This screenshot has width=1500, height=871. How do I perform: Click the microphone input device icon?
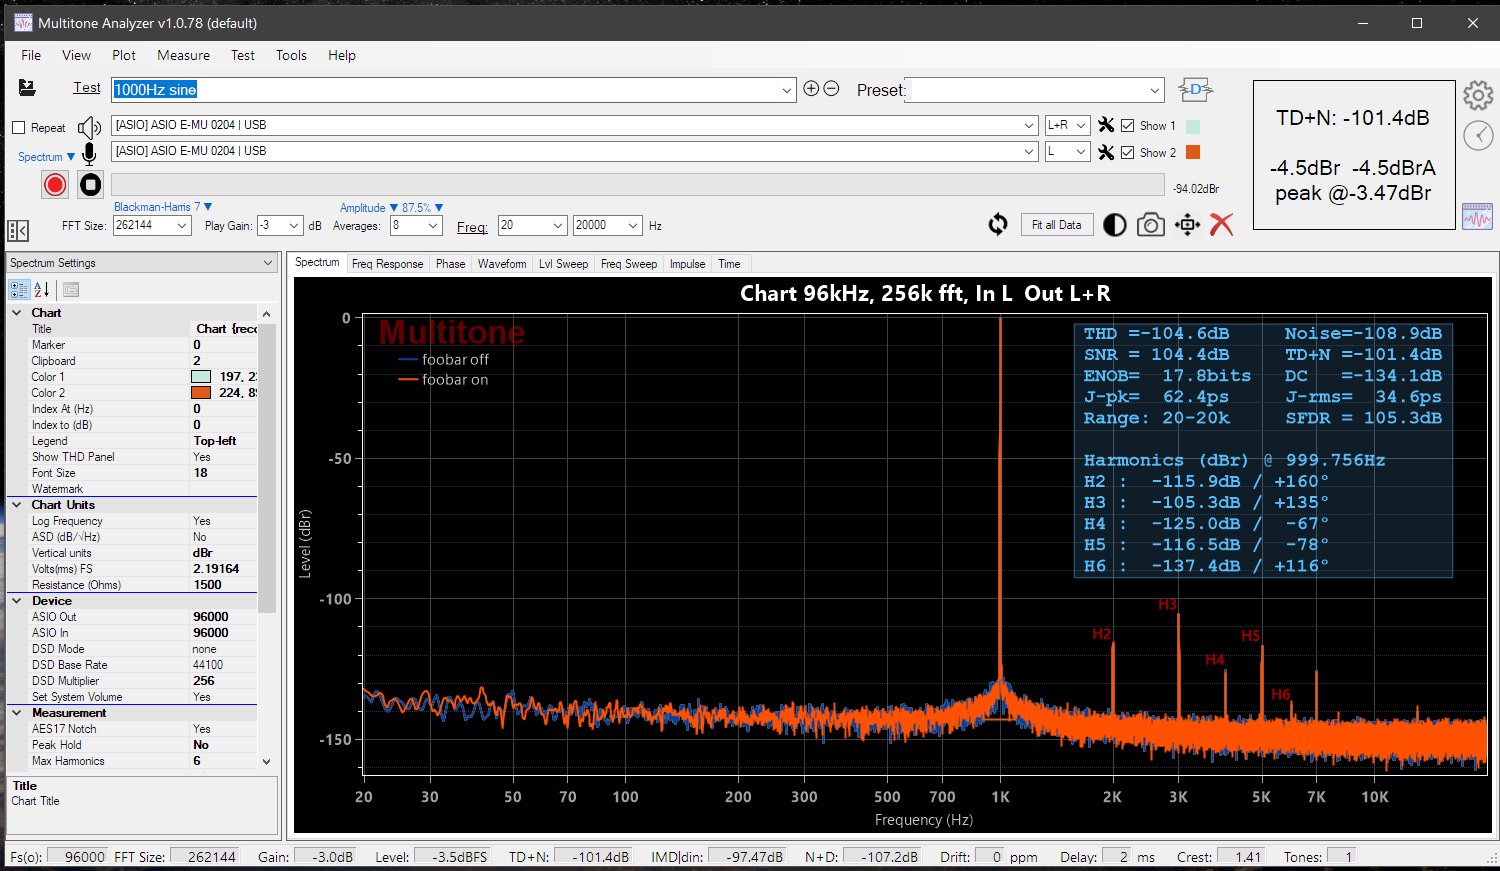[90, 153]
